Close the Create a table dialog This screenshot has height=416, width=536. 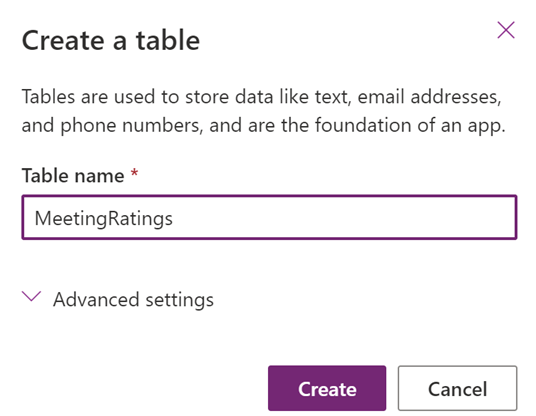pos(506,30)
